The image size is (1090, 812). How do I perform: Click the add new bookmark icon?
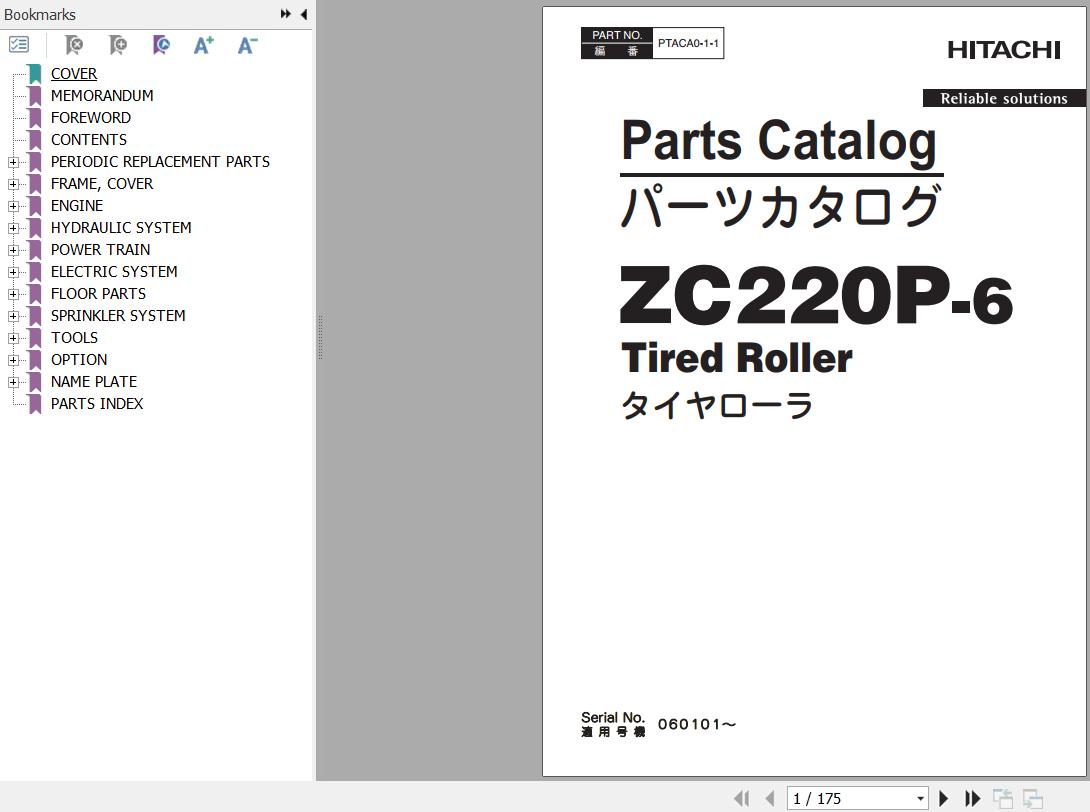pyautogui.click(x=117, y=45)
